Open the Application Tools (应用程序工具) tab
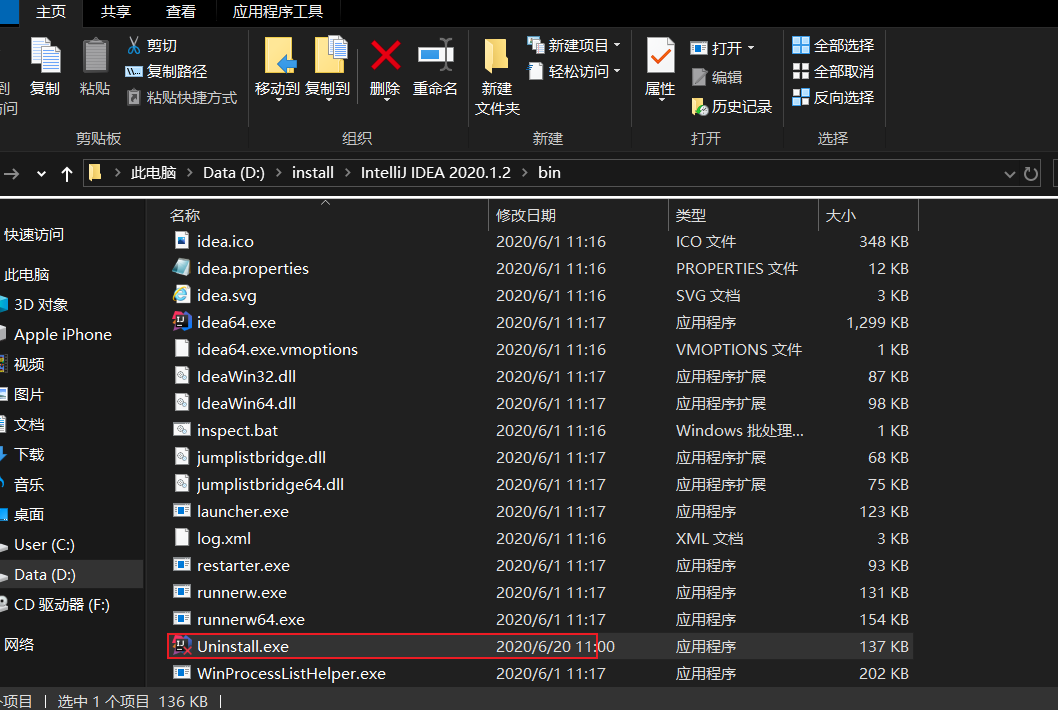1058x710 pixels. [x=278, y=12]
